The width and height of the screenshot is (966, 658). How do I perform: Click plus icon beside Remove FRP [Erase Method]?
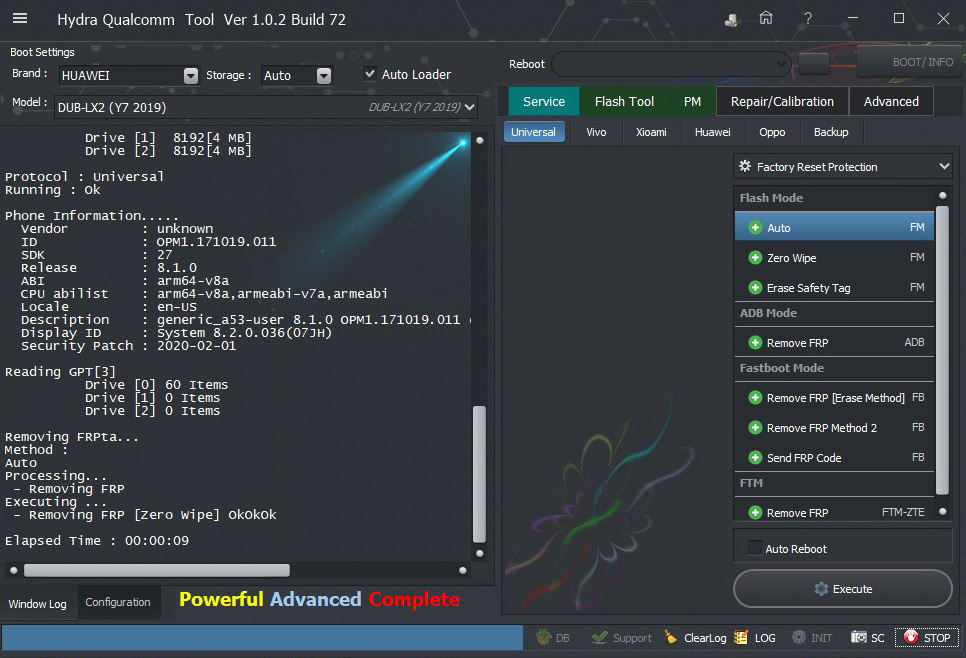(x=755, y=397)
